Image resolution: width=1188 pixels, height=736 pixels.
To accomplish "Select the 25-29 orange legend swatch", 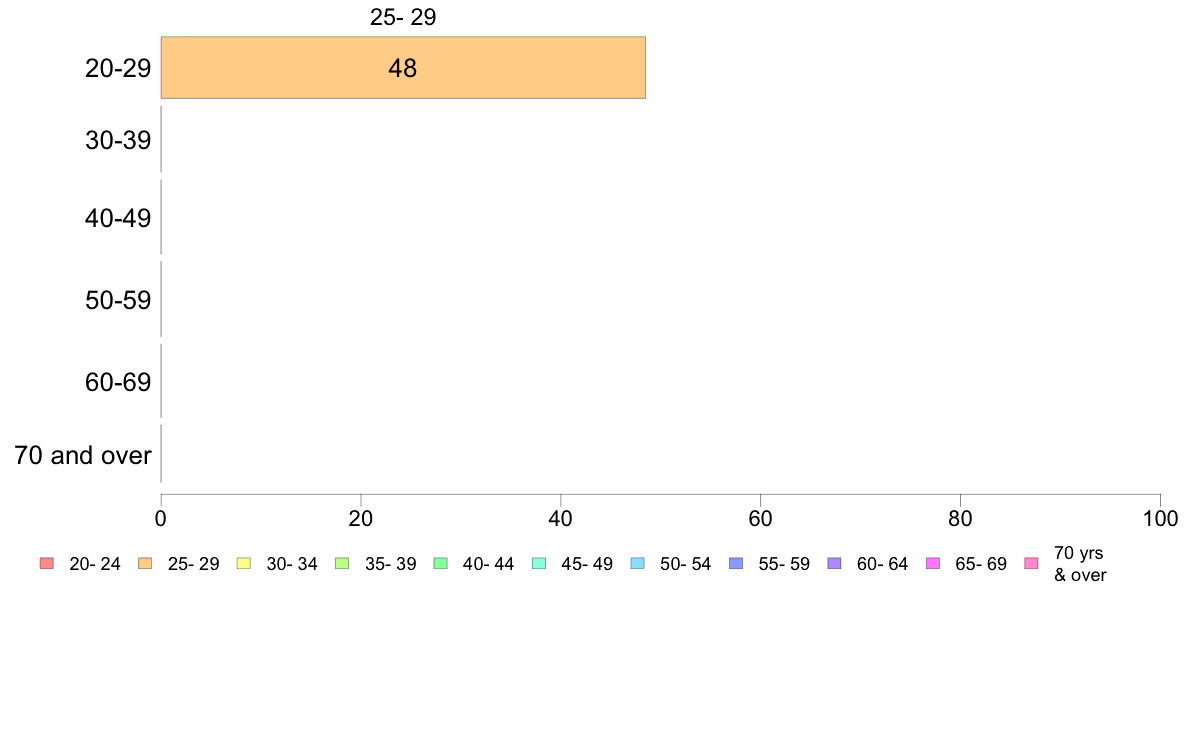I will (145, 563).
